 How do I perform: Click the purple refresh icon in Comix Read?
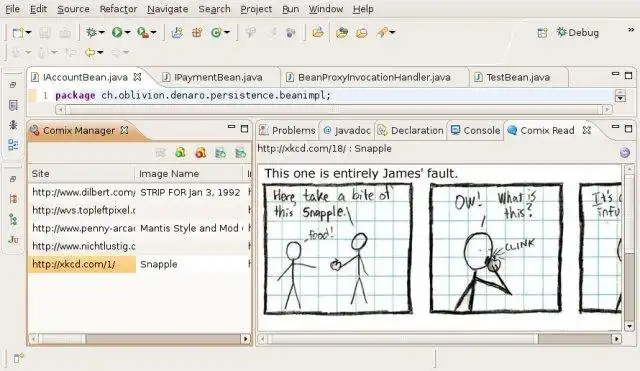624,153
